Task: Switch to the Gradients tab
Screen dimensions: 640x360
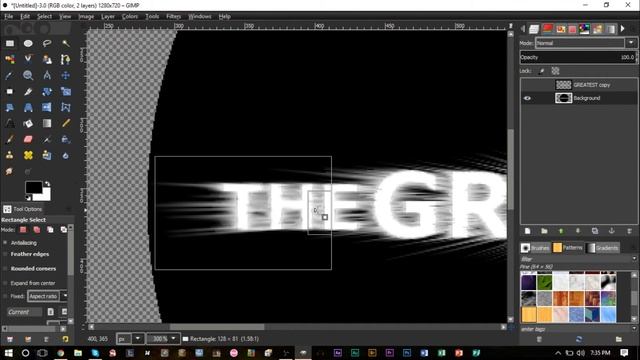Action: [602, 248]
